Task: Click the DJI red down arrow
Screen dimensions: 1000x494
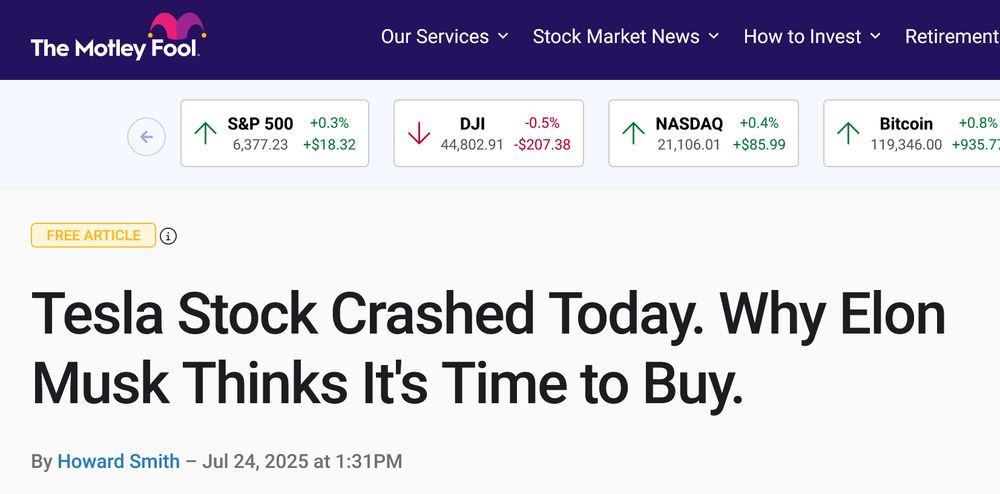Action: point(418,133)
